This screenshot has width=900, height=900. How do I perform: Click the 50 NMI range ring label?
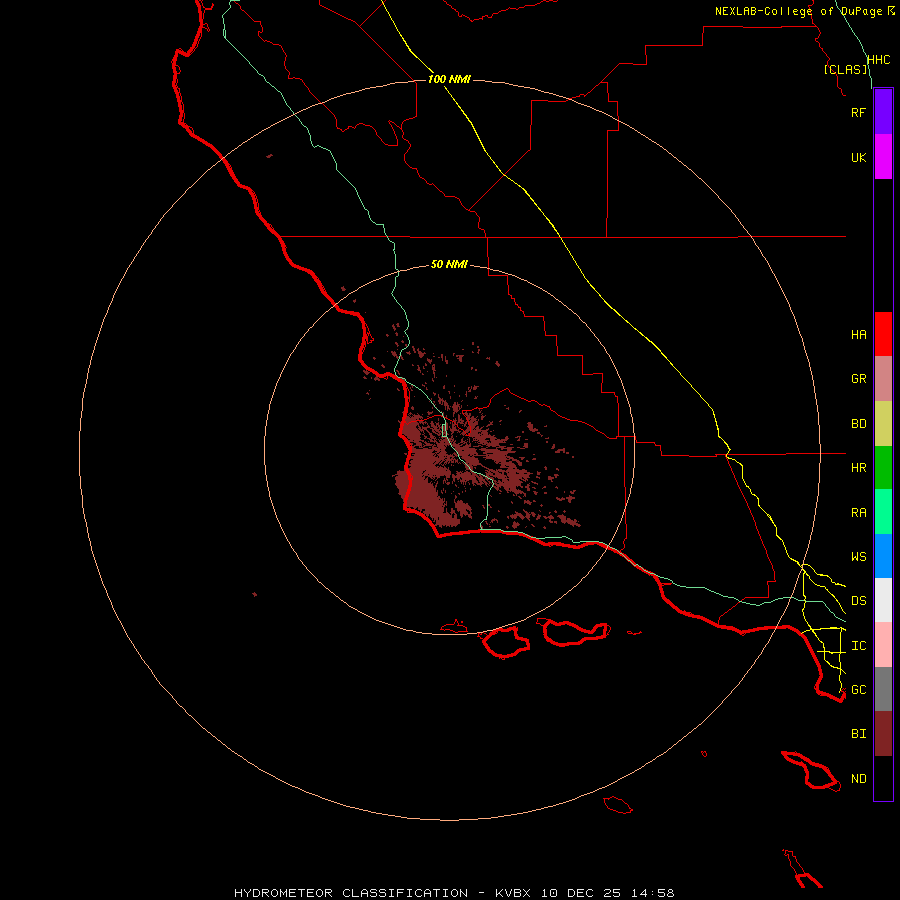[x=449, y=264]
